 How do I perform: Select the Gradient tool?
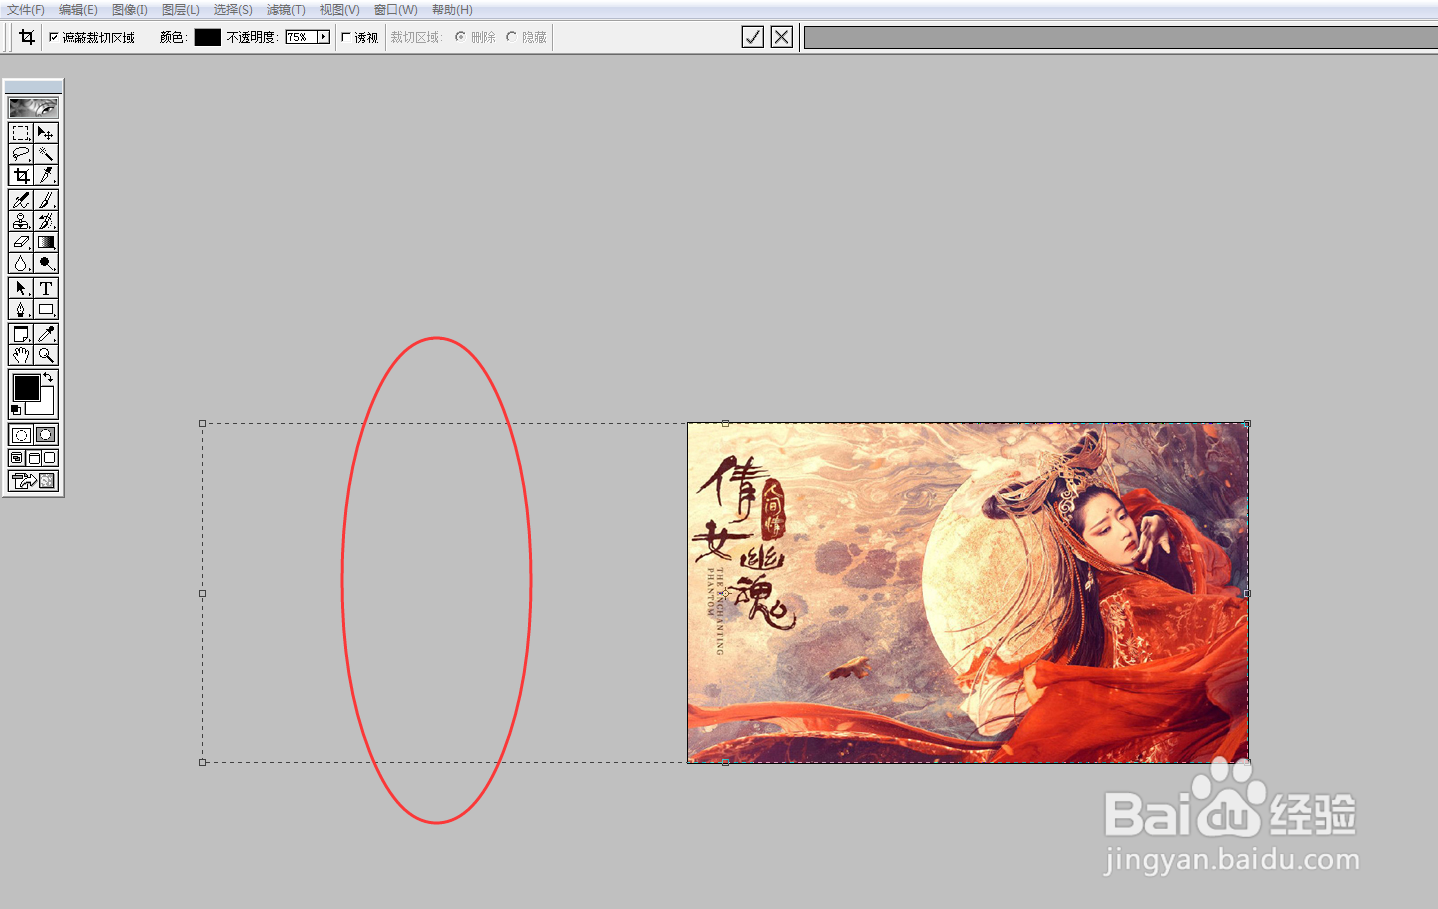46,242
